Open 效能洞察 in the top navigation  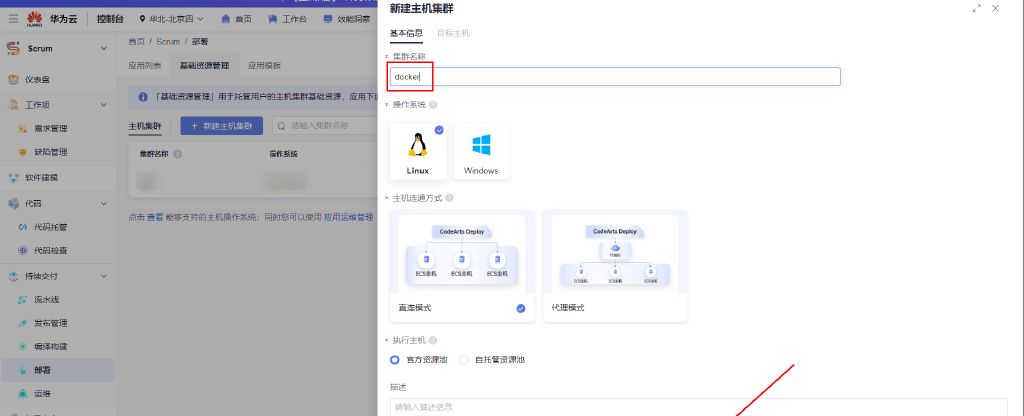(x=347, y=19)
